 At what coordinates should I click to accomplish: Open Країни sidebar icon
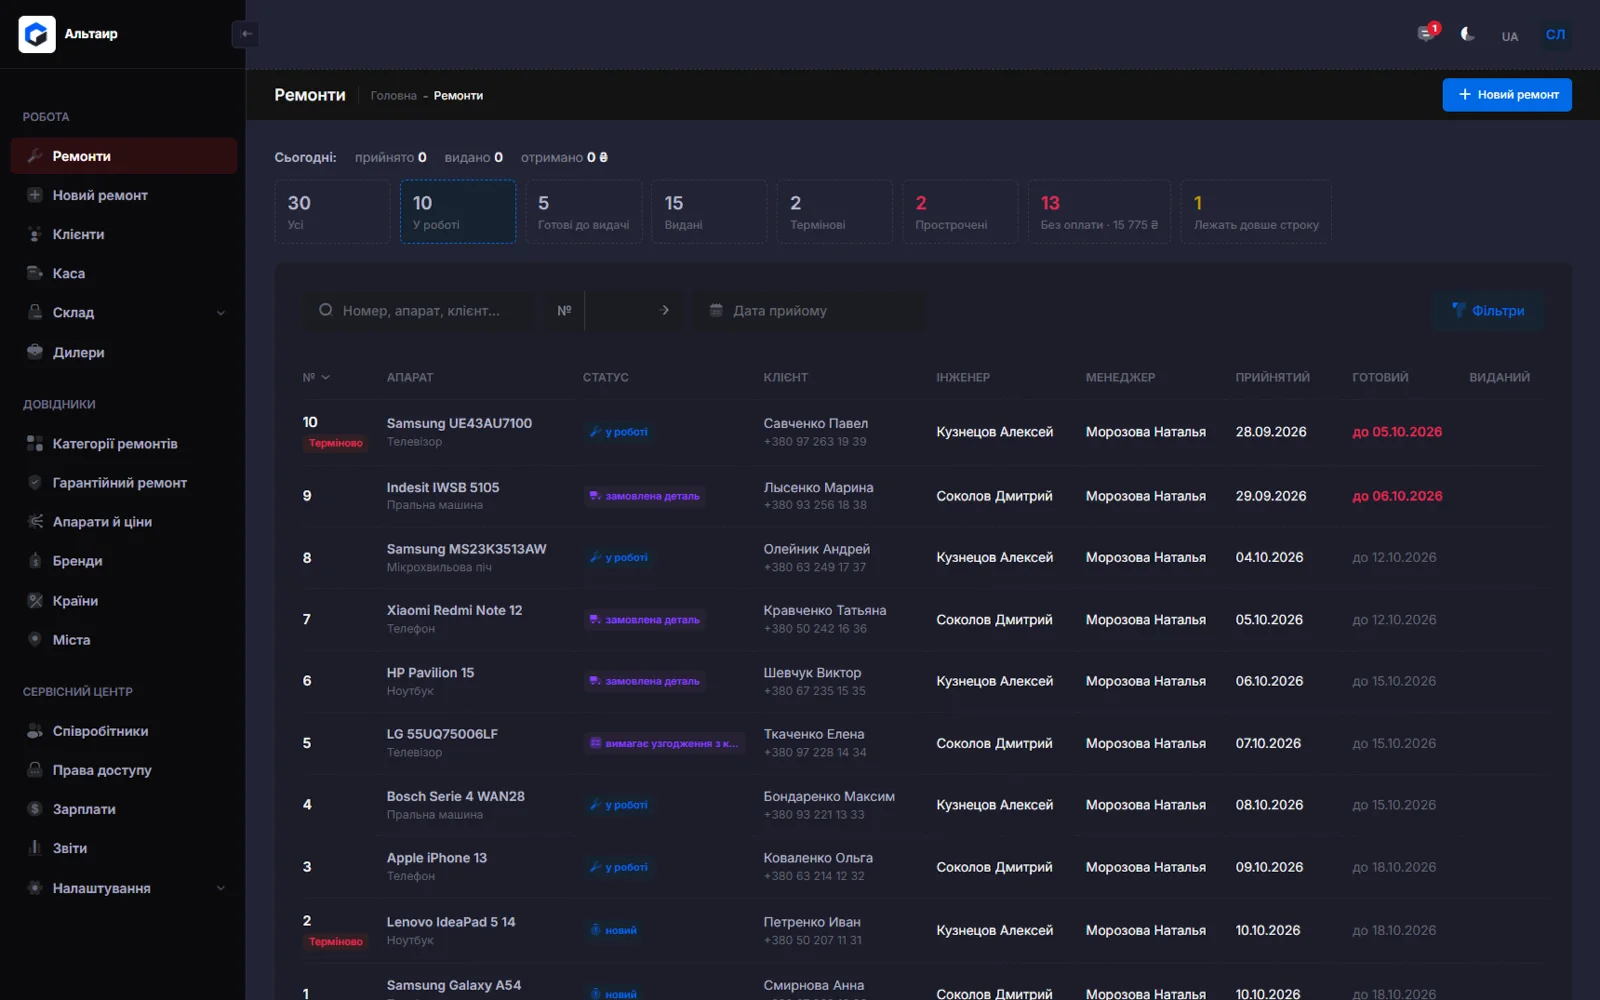[35, 600]
